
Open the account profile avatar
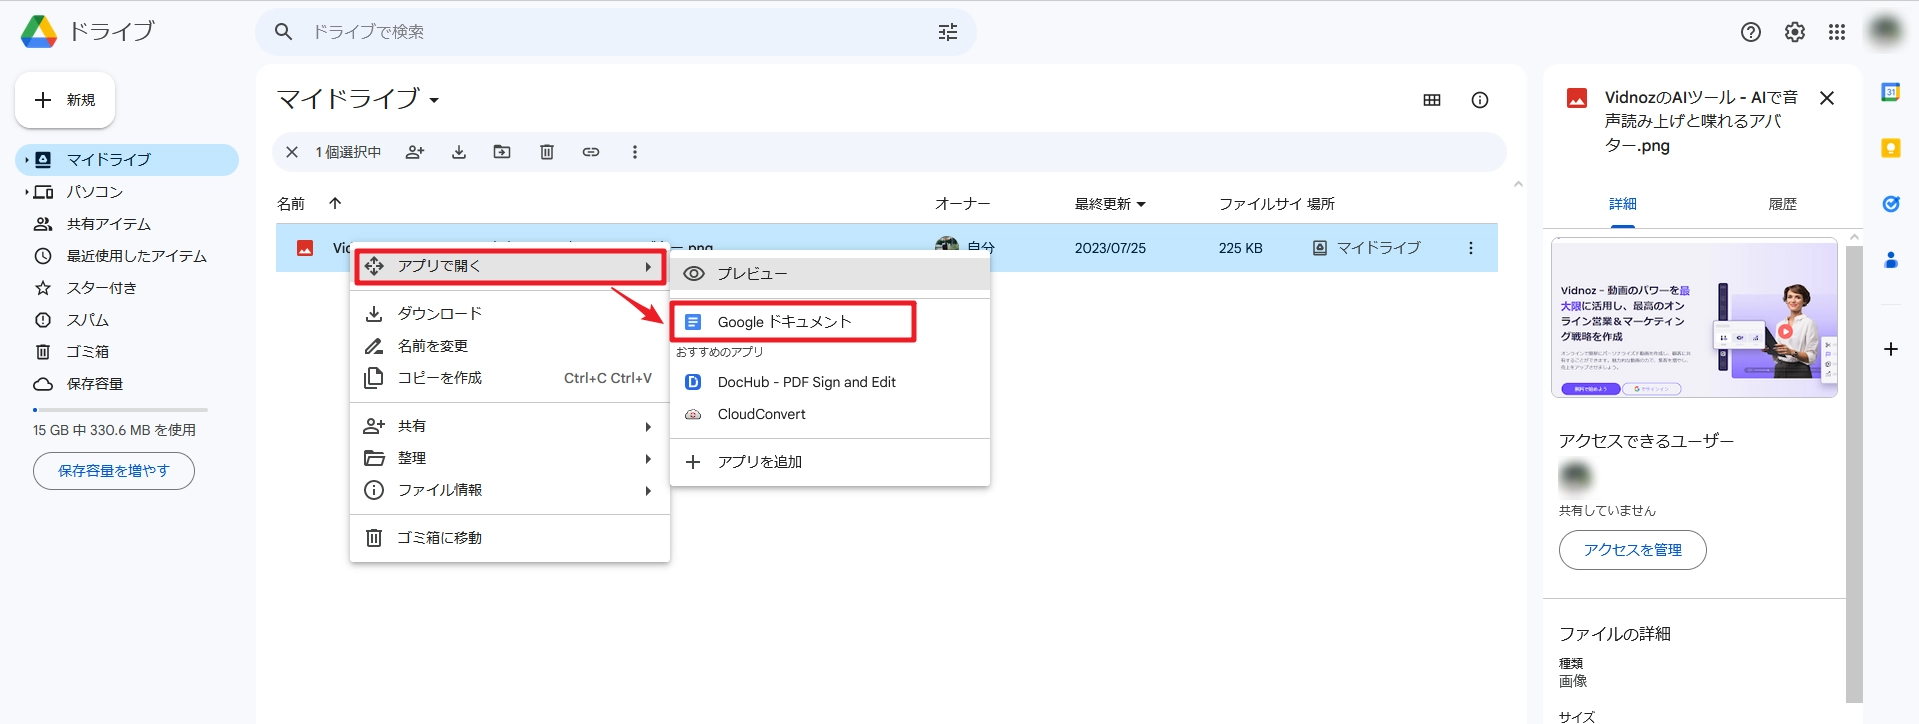point(1886,31)
